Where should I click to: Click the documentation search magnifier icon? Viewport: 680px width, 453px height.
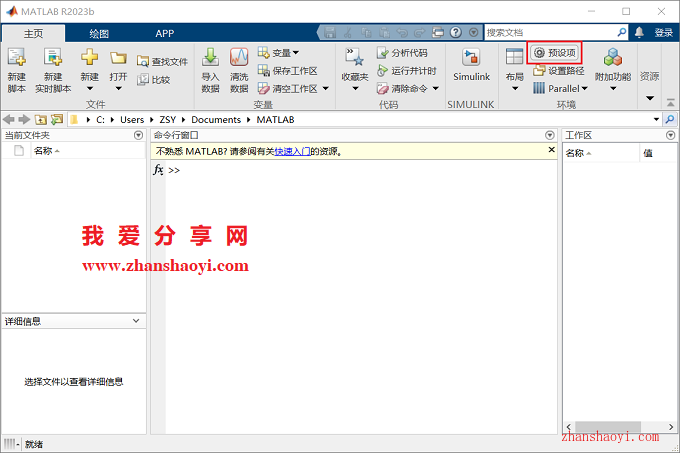coord(621,33)
